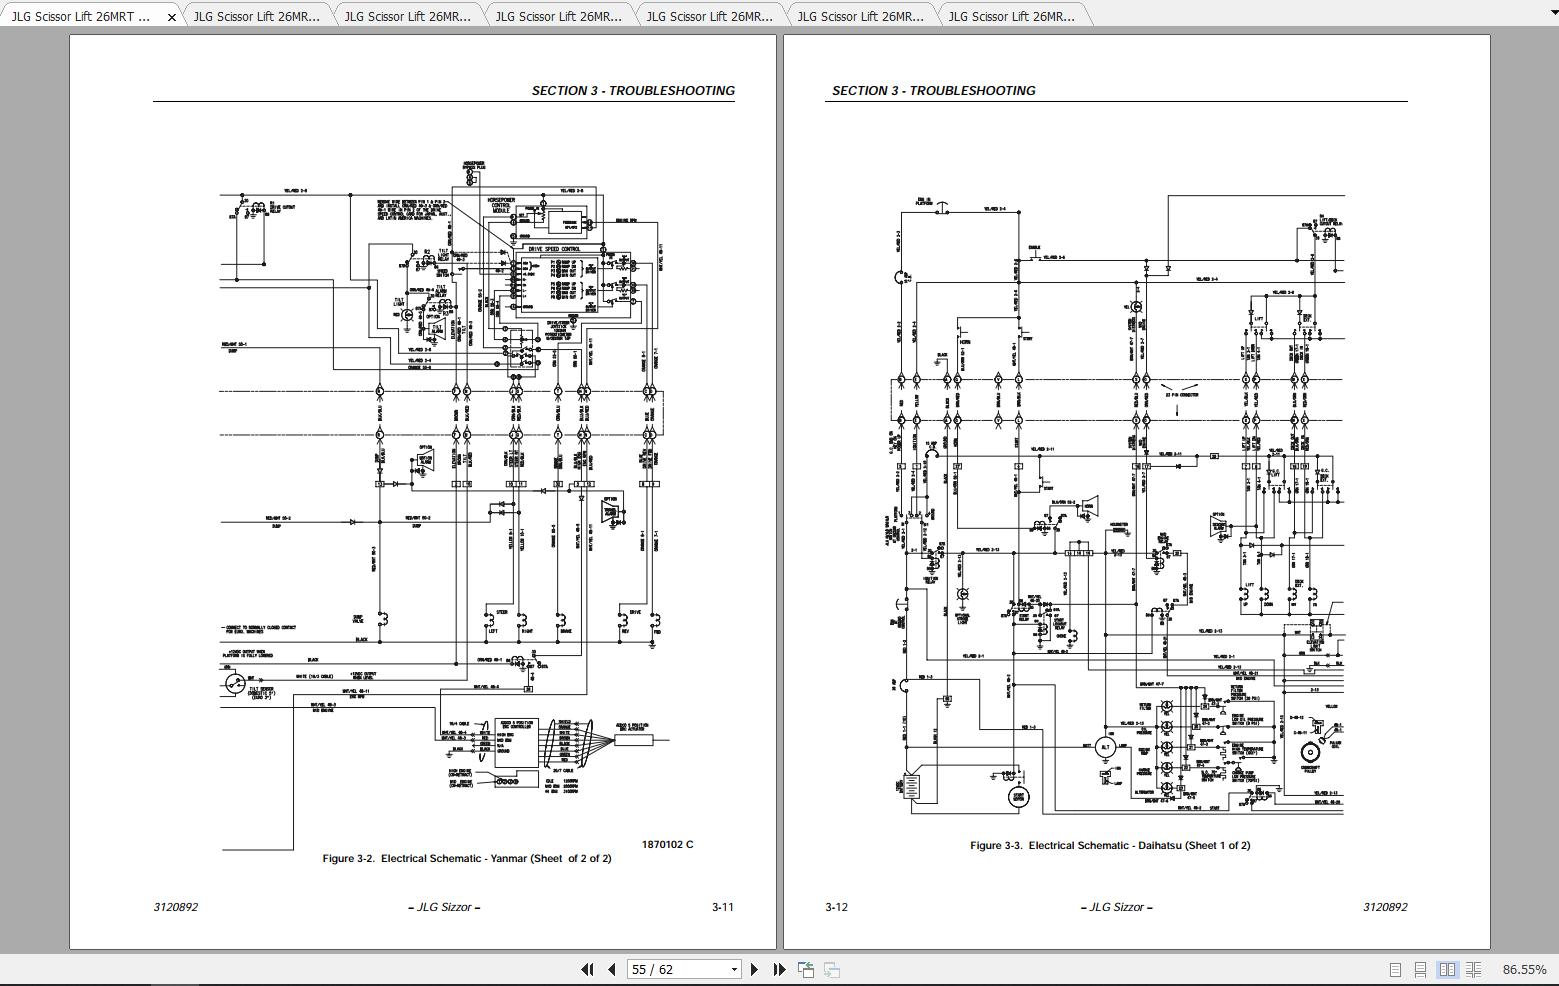This screenshot has width=1559, height=986.
Task: Switch to single page view layout
Action: pyautogui.click(x=1395, y=969)
